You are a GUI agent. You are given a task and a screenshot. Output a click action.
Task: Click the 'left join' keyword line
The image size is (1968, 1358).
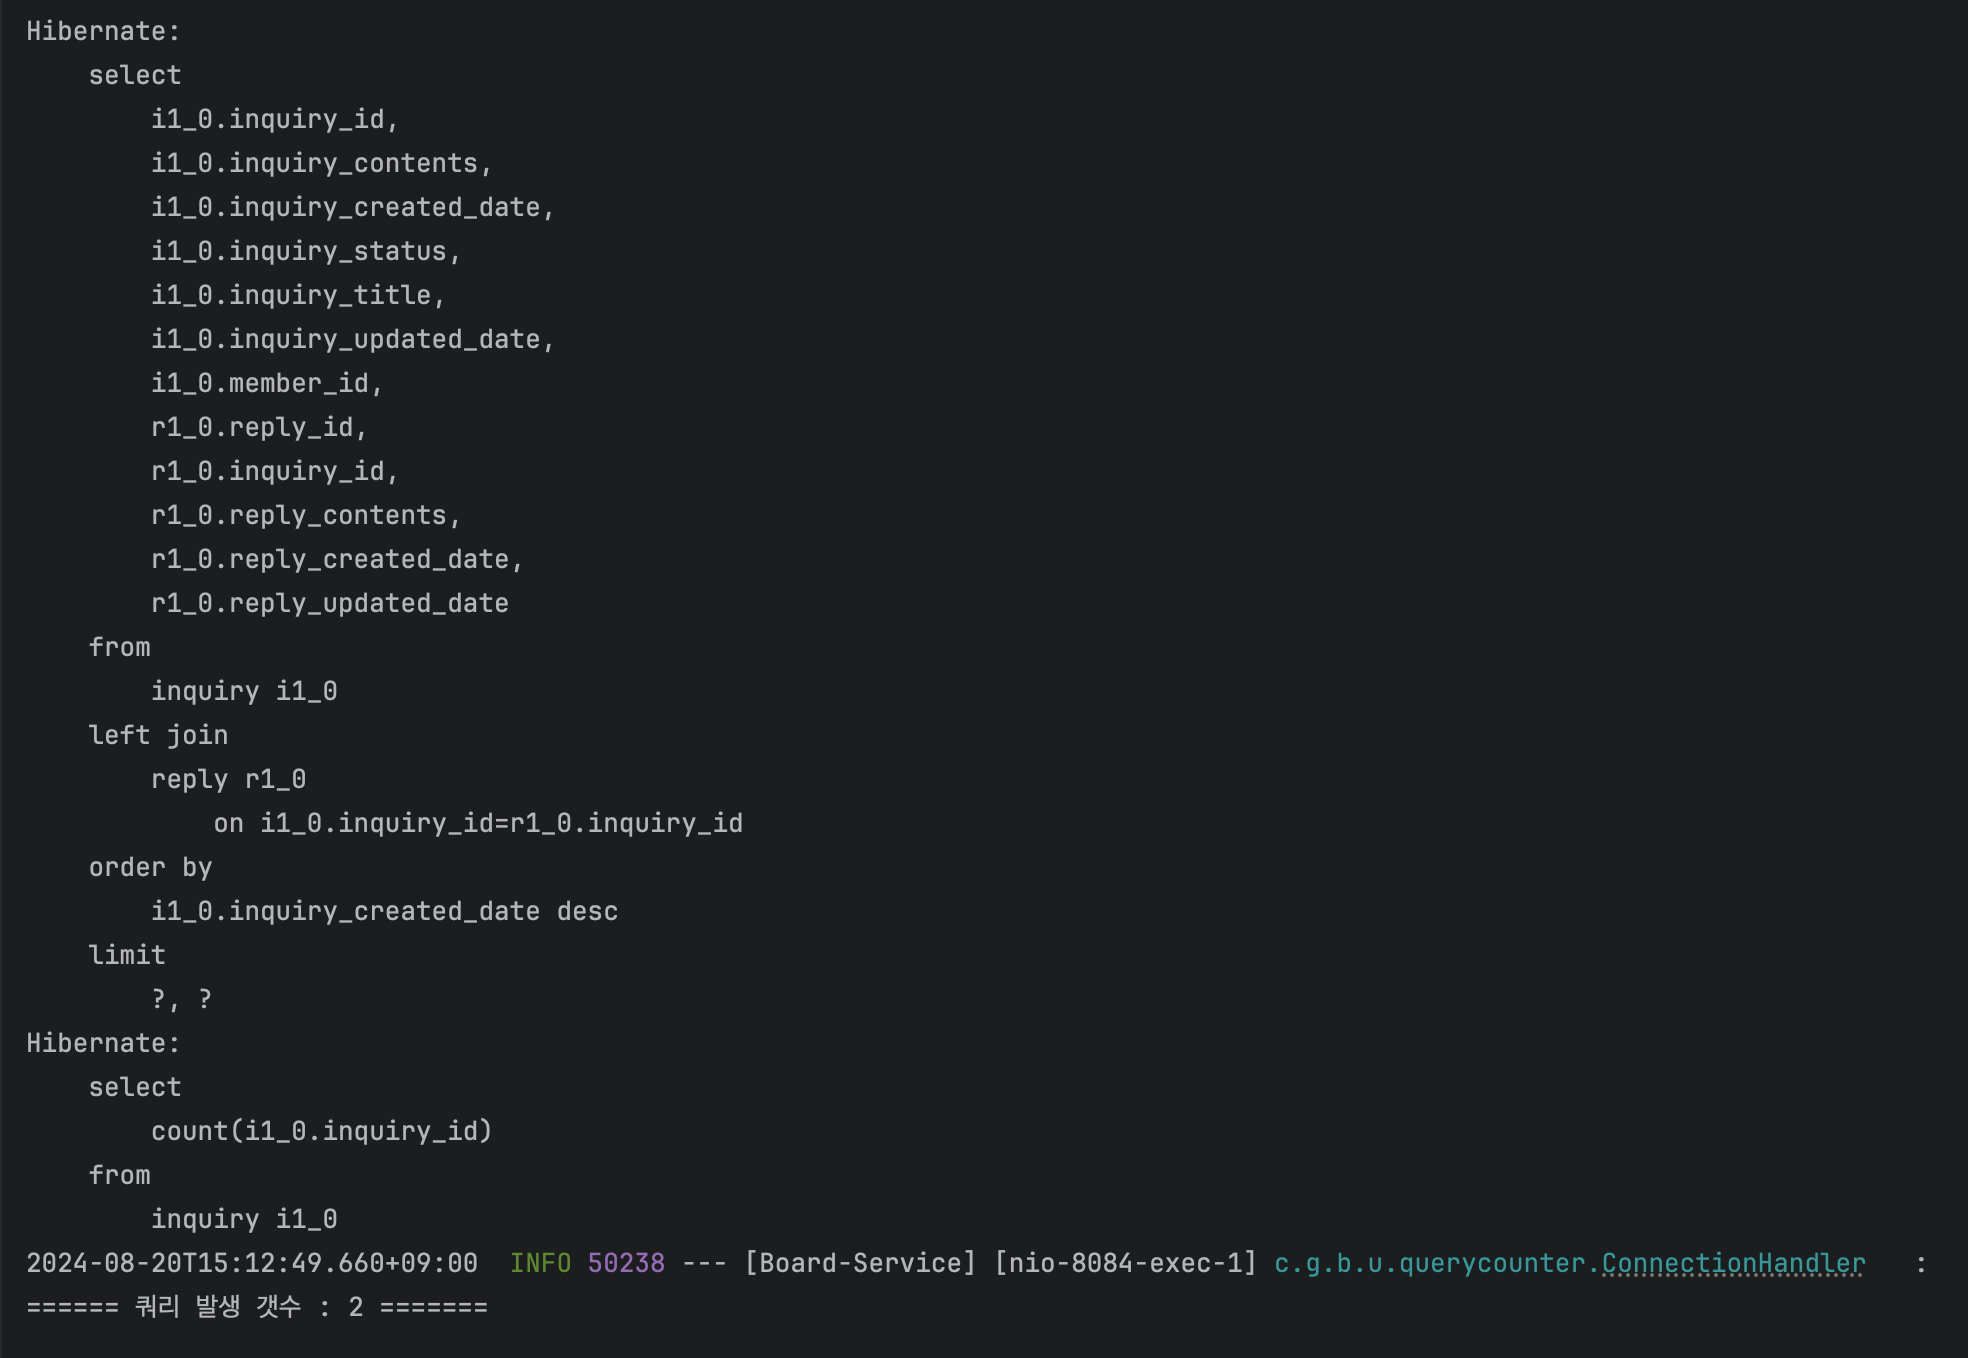158,735
